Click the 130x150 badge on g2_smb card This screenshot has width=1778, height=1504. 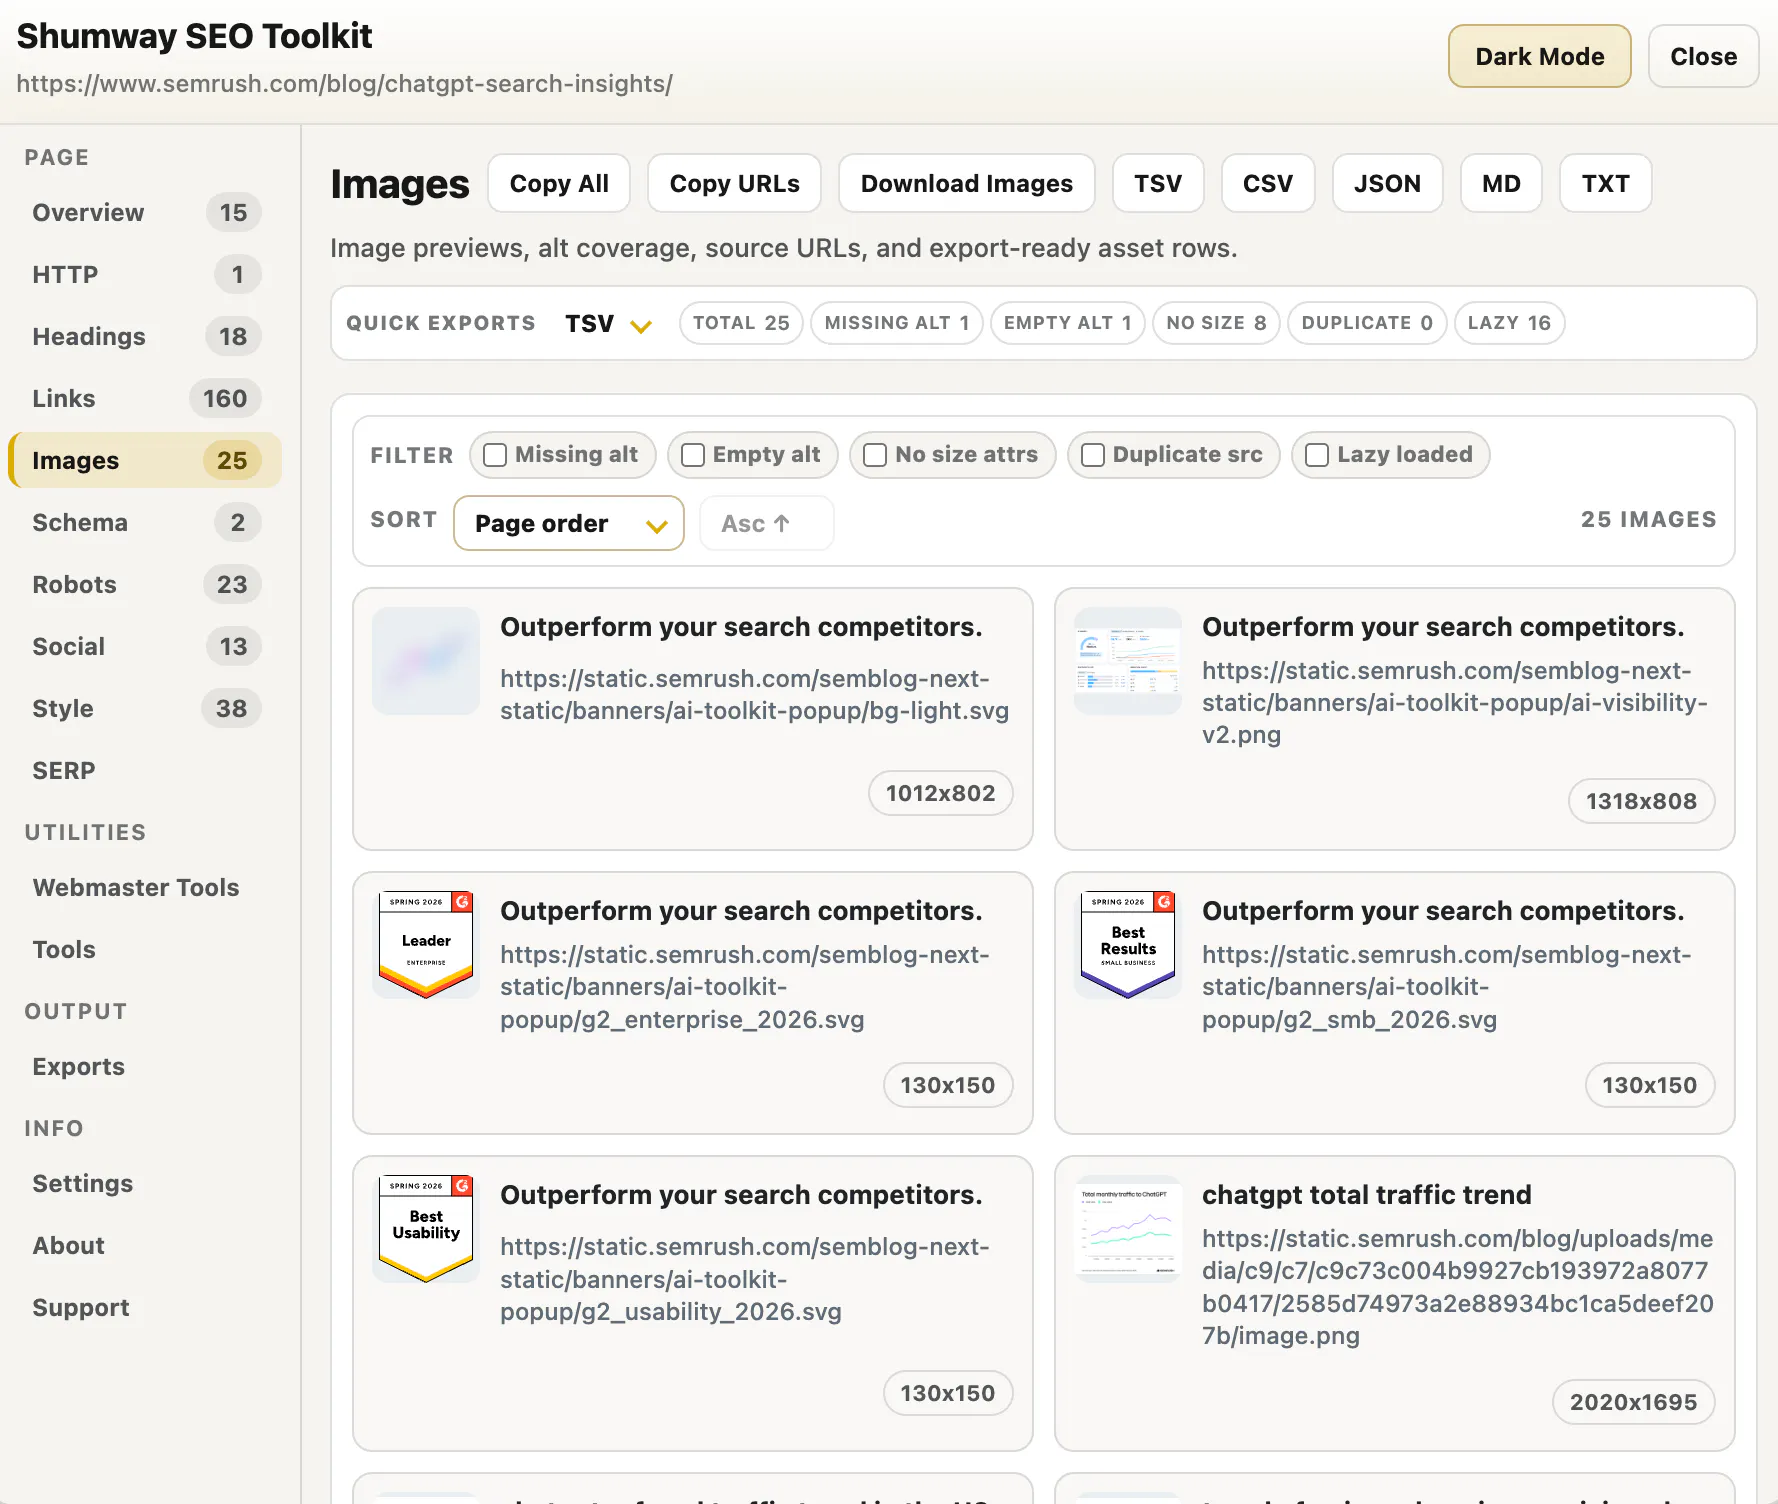click(1649, 1085)
